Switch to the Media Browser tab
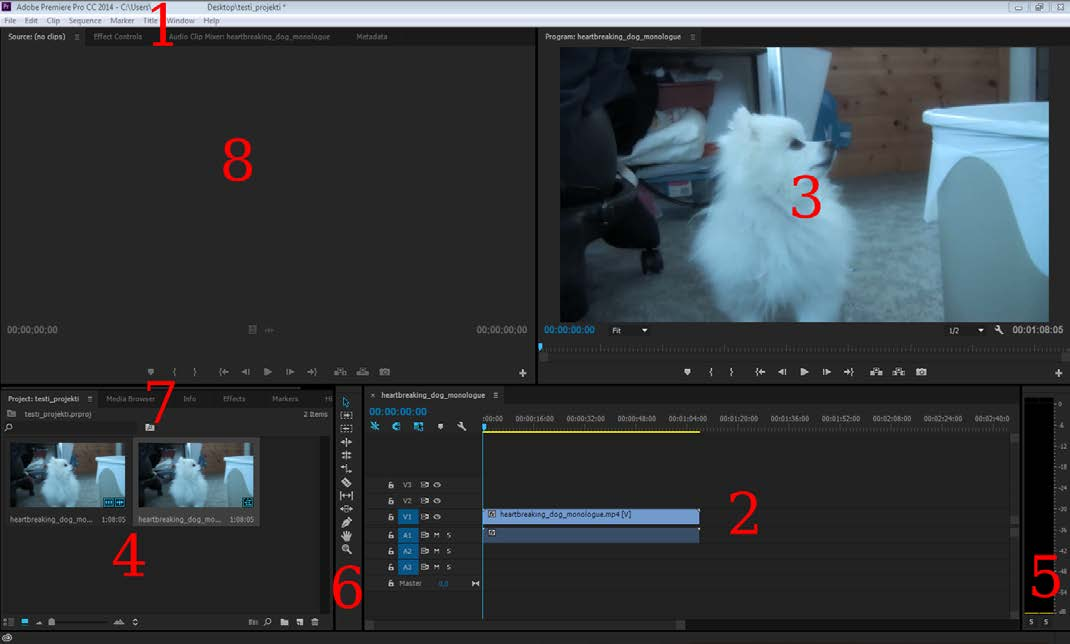 pos(130,398)
